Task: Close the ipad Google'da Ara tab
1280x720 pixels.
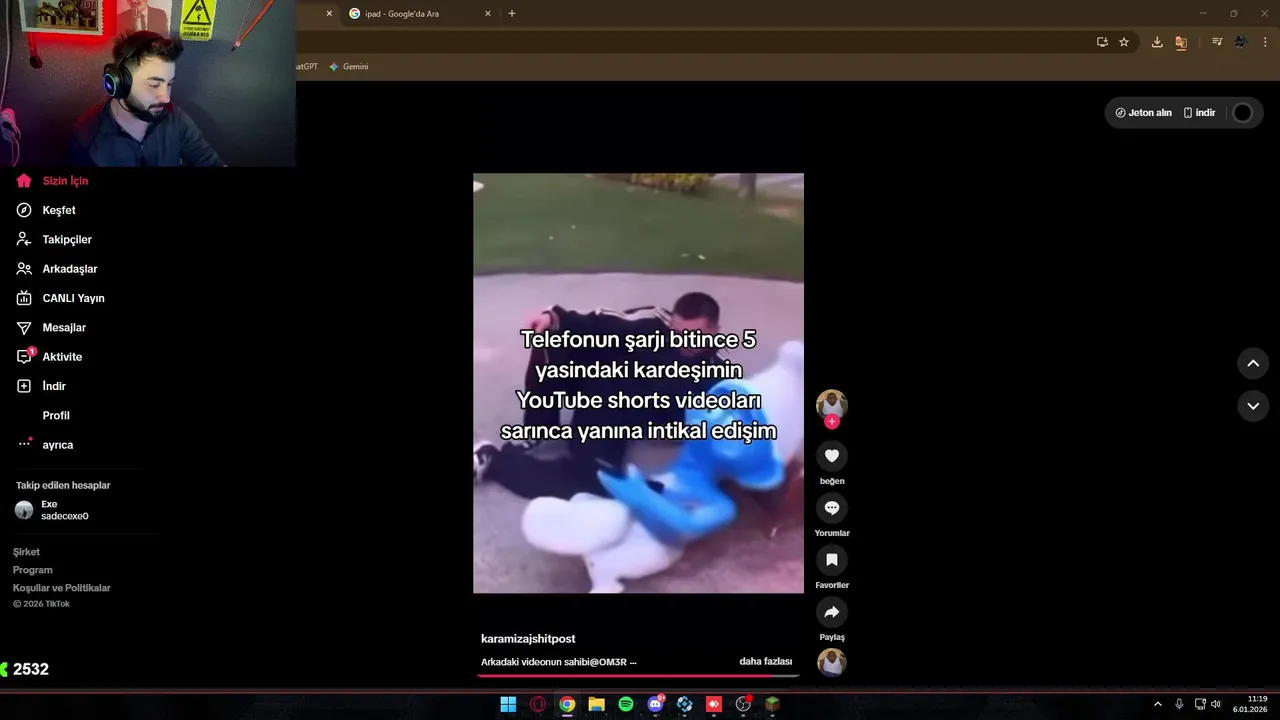Action: pos(487,14)
